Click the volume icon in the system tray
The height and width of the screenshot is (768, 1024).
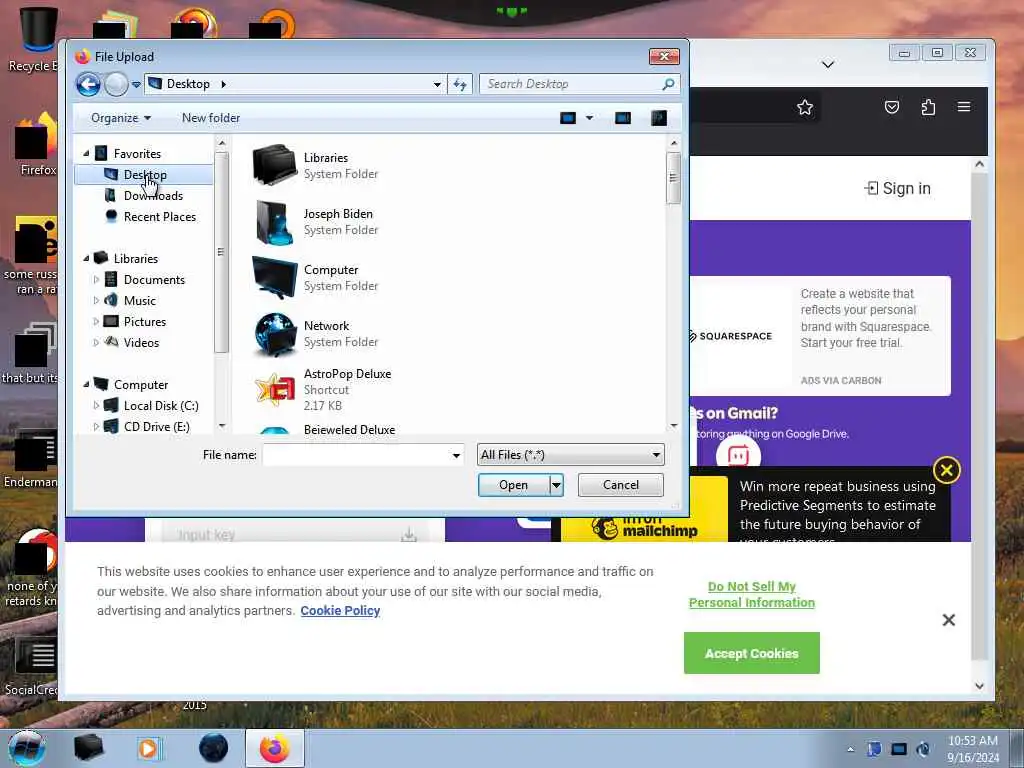pyautogui.click(x=923, y=749)
